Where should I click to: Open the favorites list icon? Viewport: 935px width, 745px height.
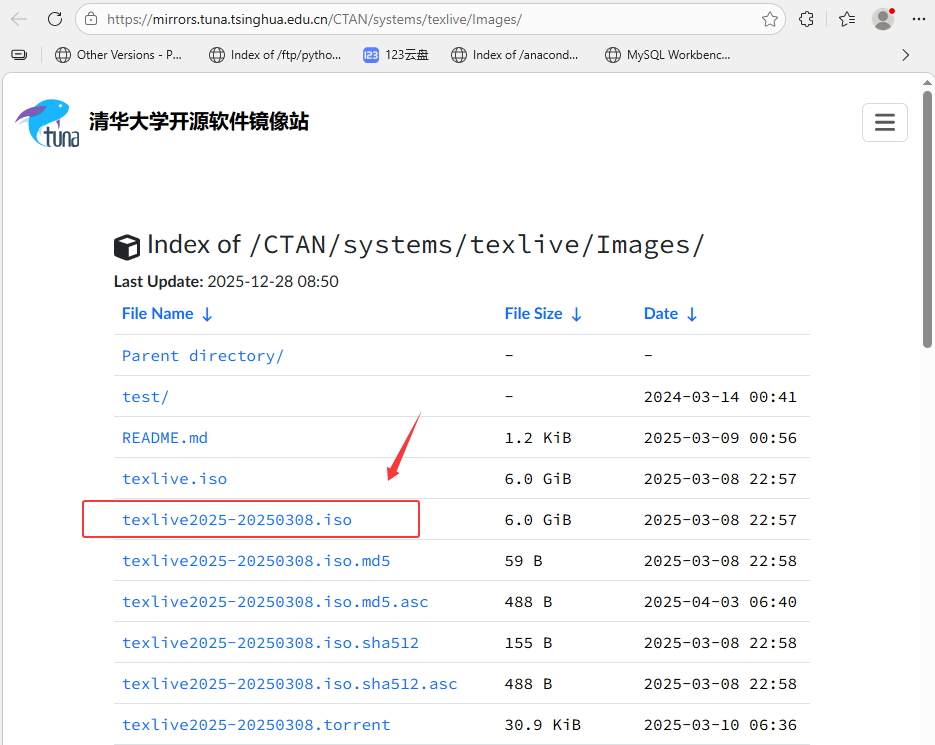[847, 19]
